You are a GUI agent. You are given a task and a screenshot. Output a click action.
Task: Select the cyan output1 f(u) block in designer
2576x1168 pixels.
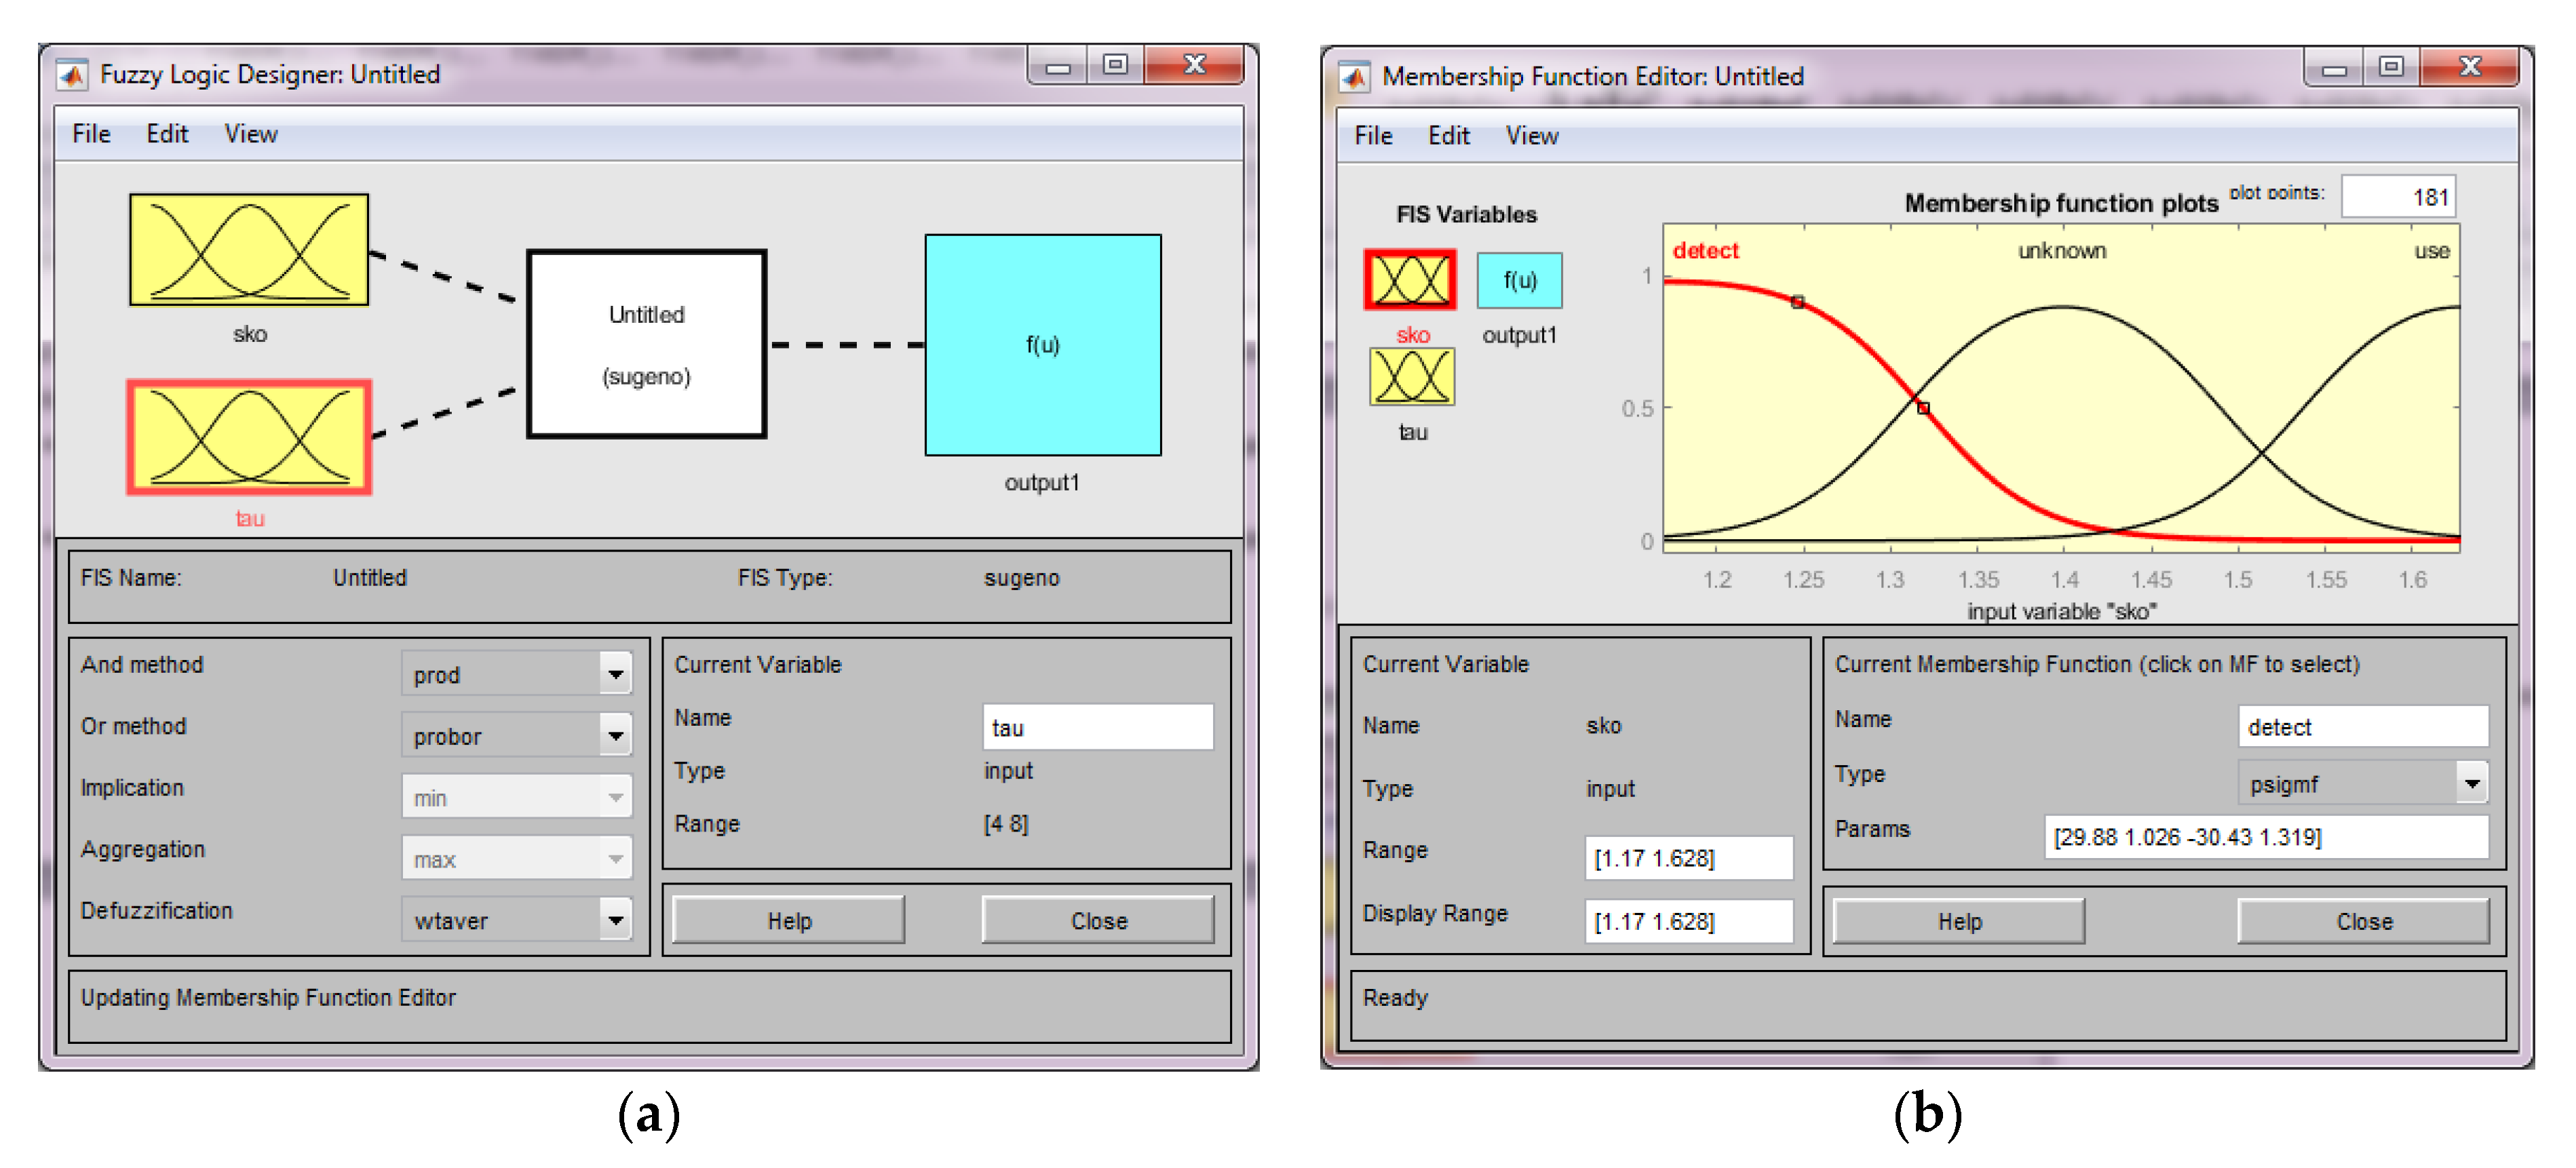(1042, 344)
